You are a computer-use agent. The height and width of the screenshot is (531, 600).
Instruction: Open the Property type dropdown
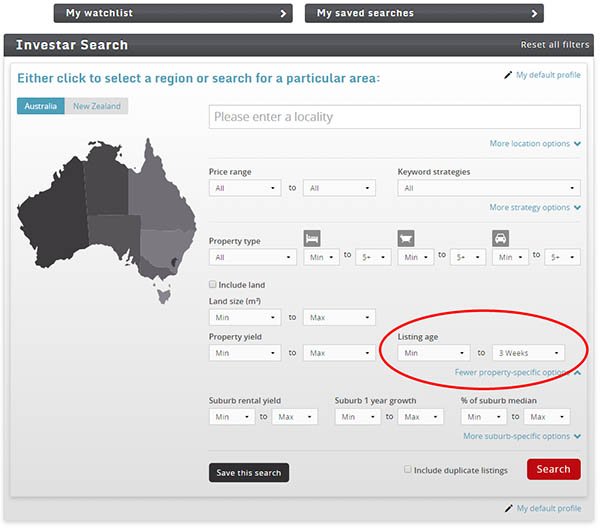click(253, 257)
